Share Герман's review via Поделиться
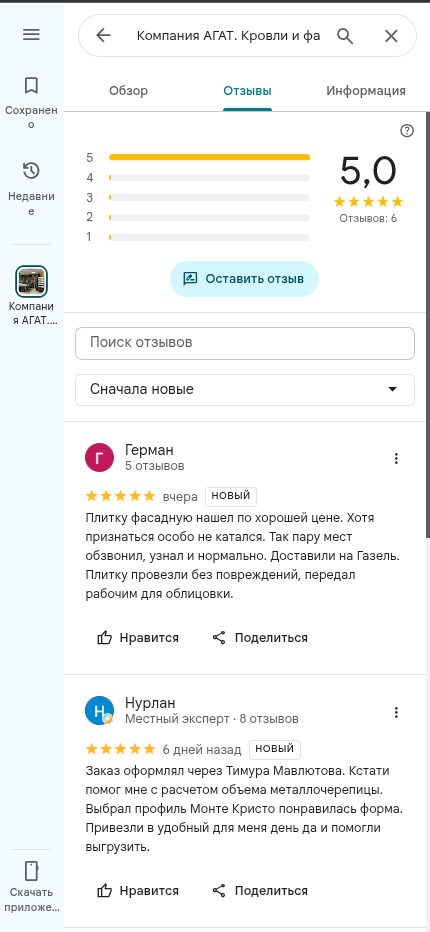430x932 pixels. [260, 638]
